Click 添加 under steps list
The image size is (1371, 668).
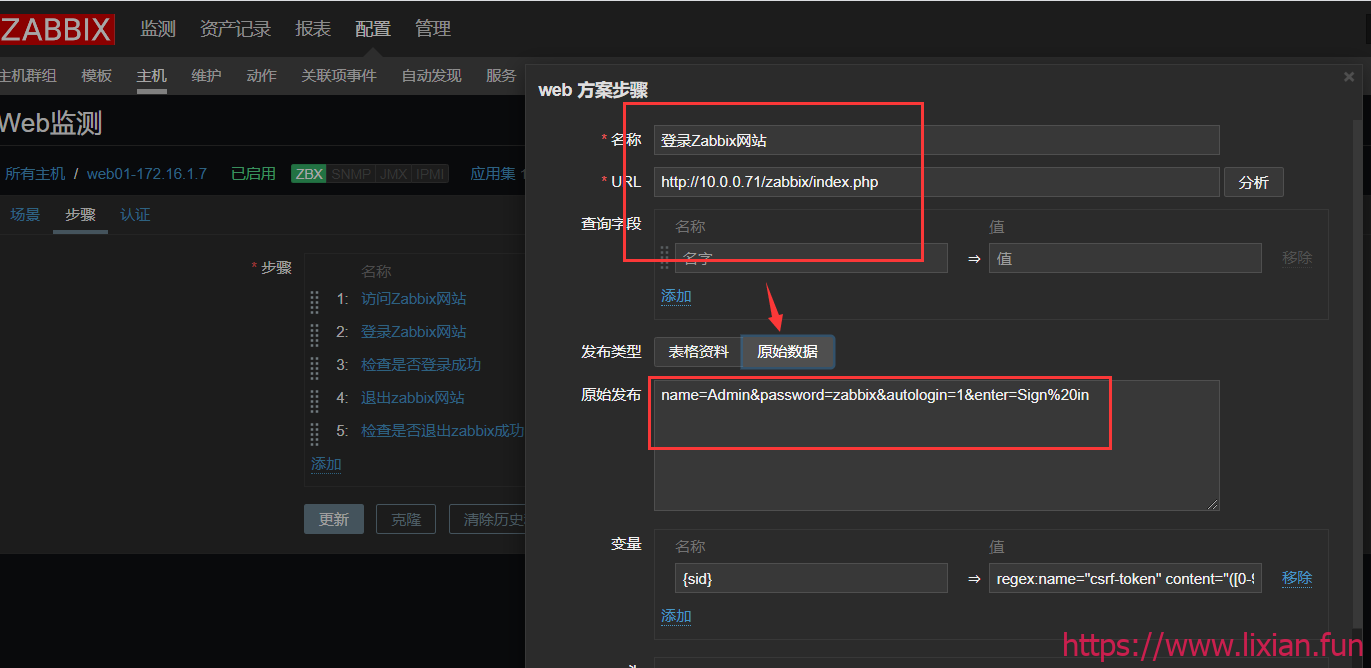point(326,464)
